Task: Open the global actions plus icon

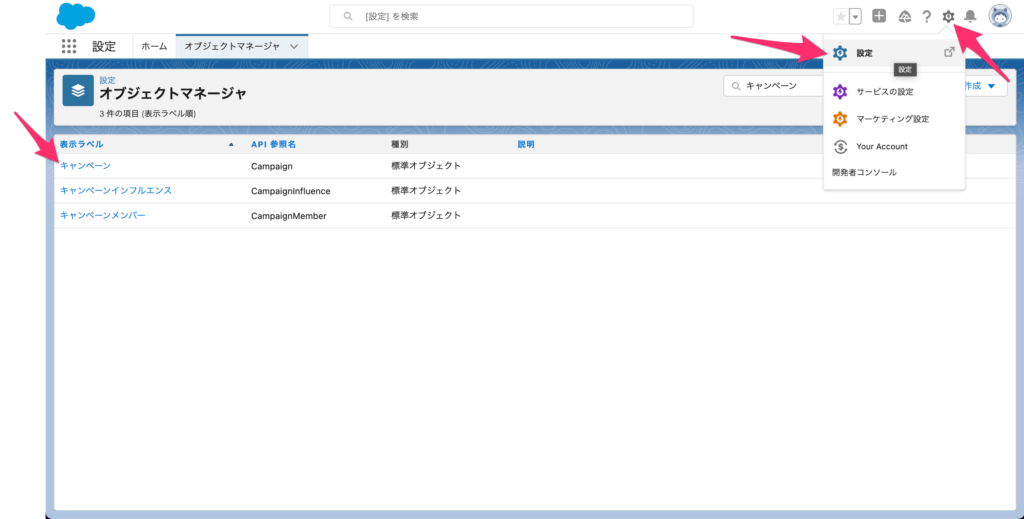Action: tap(879, 16)
